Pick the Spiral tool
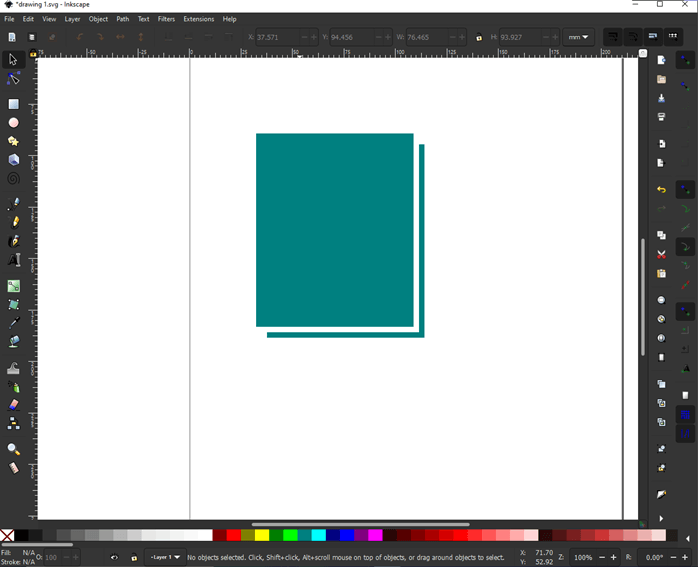Screen dimensions: 698x567 pyautogui.click(x=14, y=179)
